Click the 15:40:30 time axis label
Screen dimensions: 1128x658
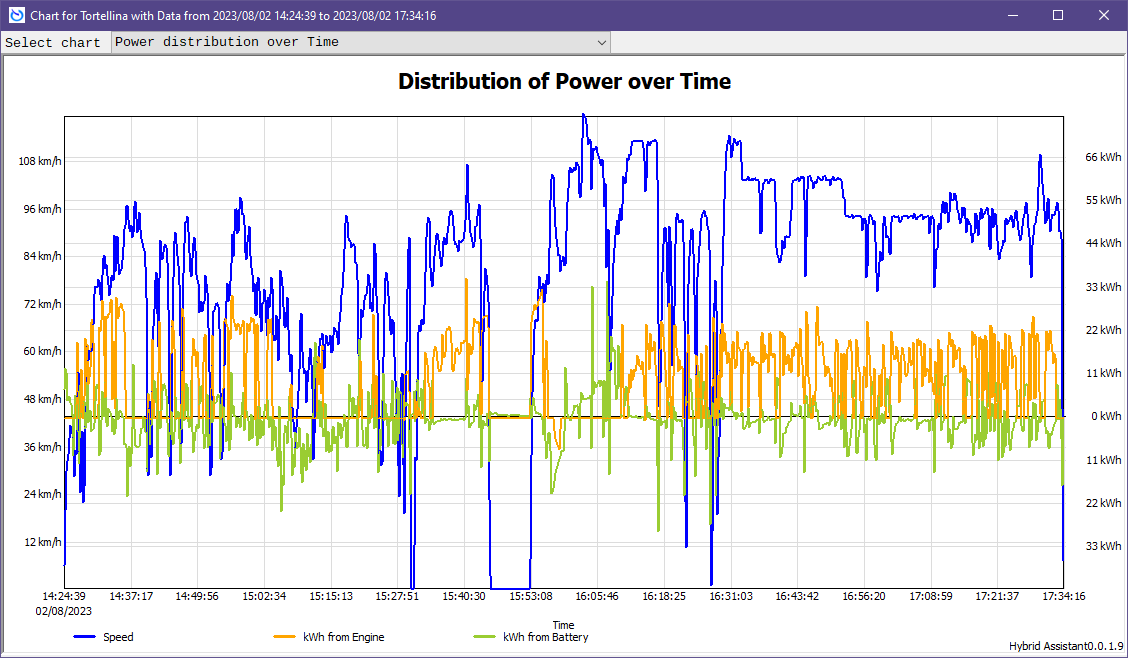click(464, 596)
